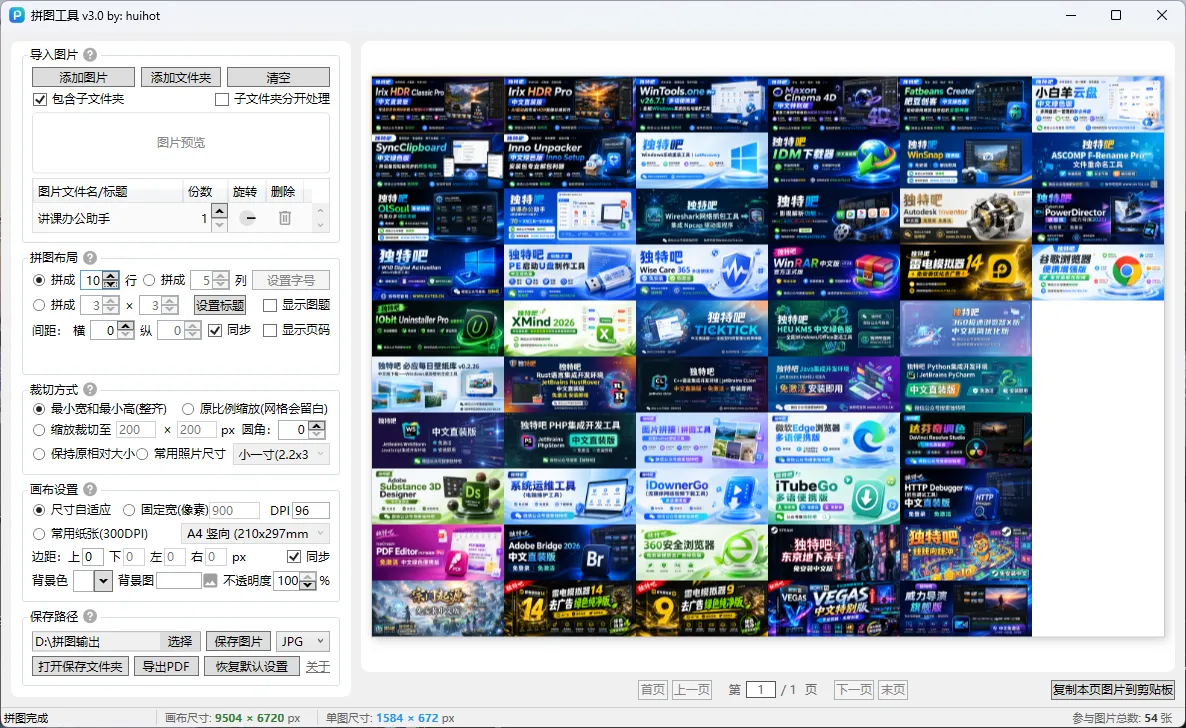Go to 上一页 previous page button

pyautogui.click(x=692, y=689)
